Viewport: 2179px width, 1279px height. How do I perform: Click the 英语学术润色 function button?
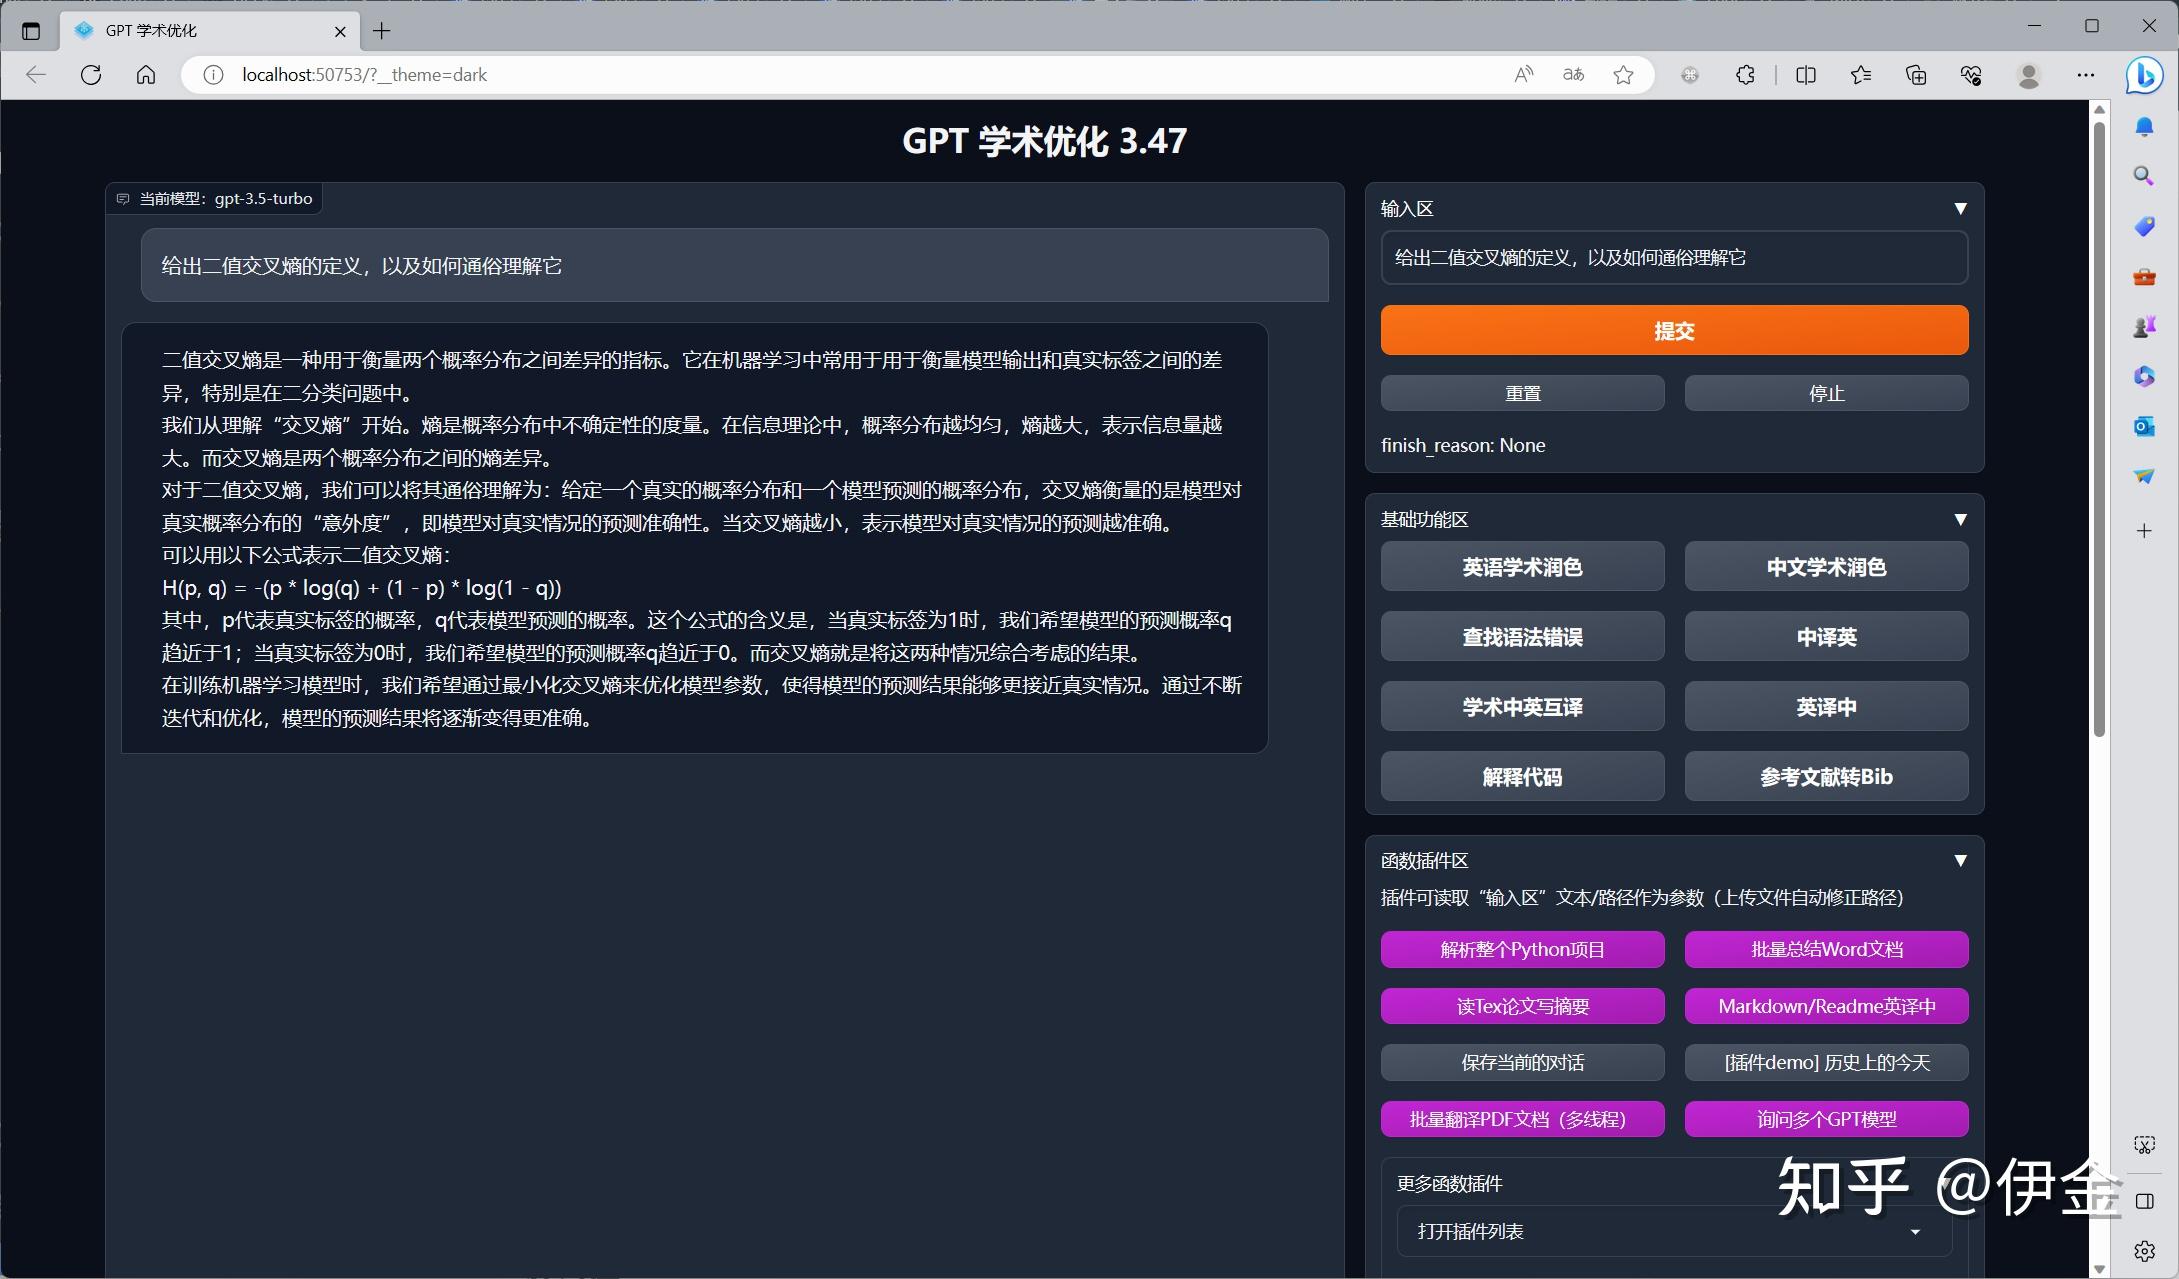(x=1522, y=566)
